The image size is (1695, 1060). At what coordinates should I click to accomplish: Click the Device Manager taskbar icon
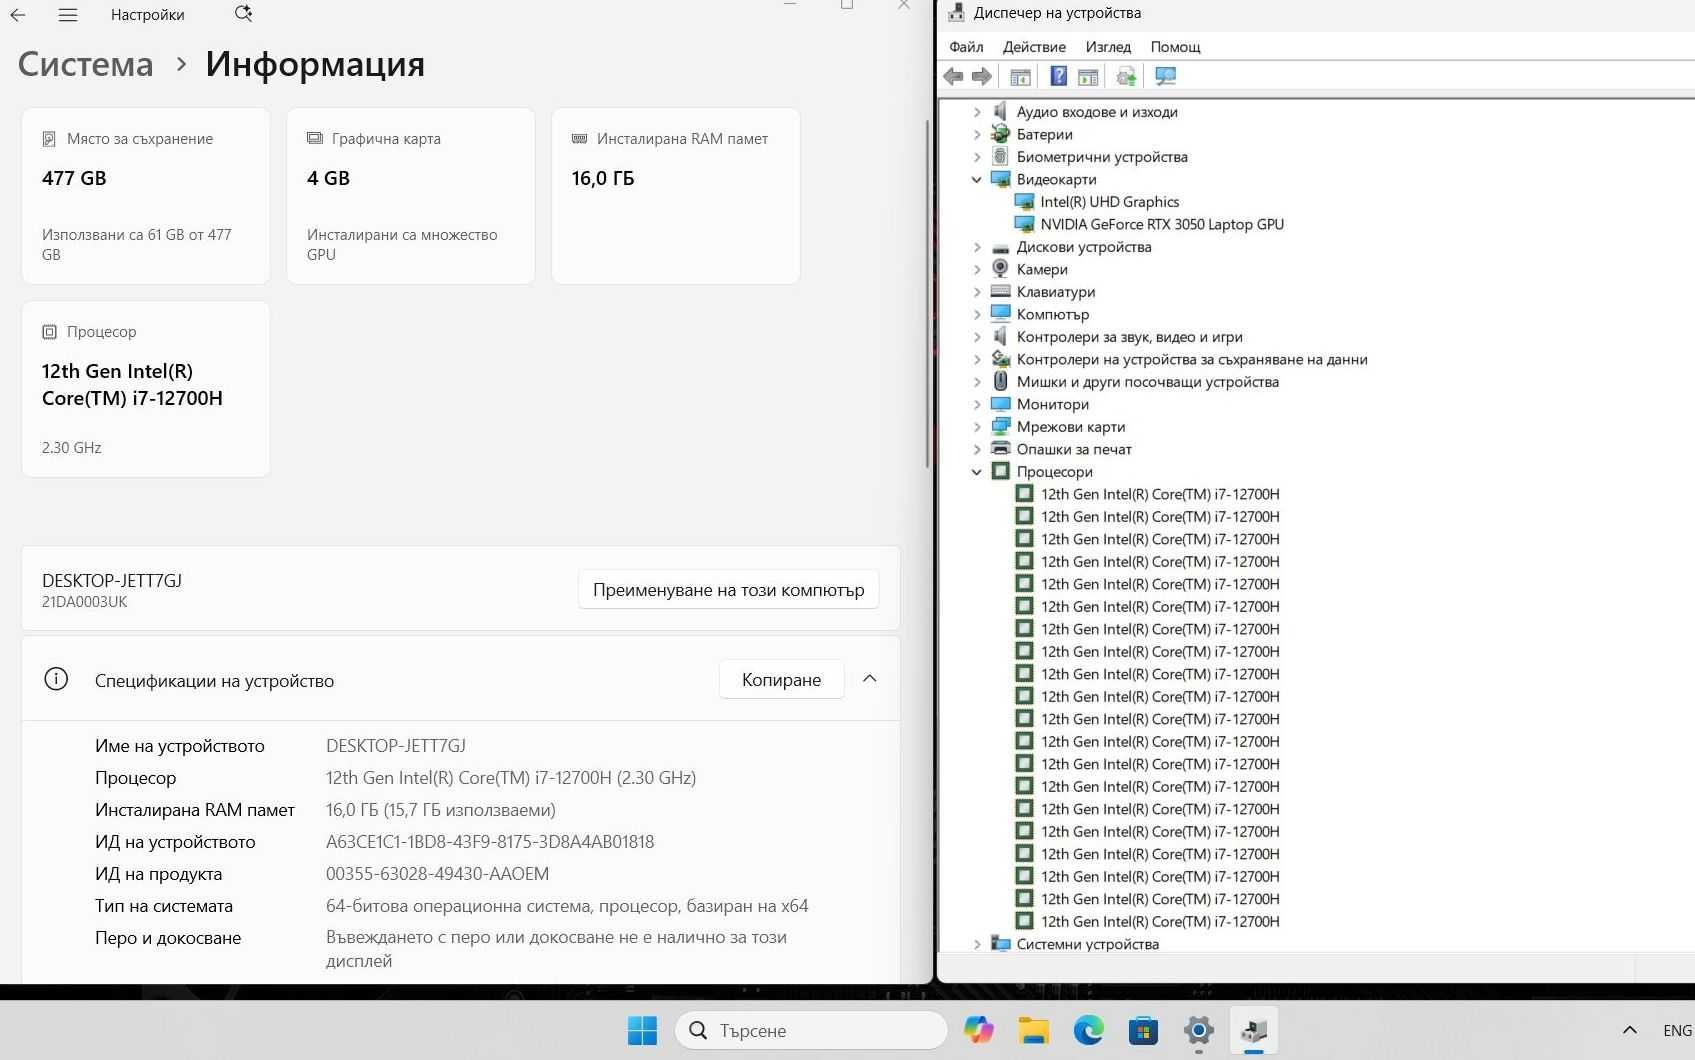(x=1253, y=1030)
